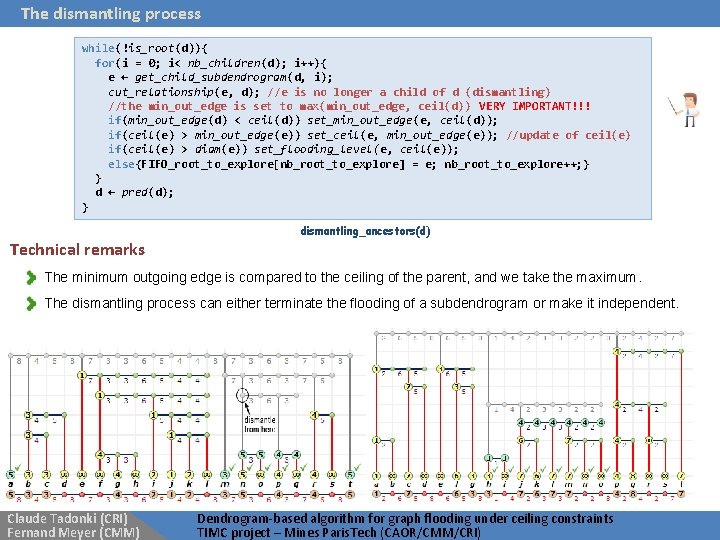This screenshot has height=540, width=720.
Task: Select the code line 'while(!is_root(d)){'
Action: click(x=145, y=48)
